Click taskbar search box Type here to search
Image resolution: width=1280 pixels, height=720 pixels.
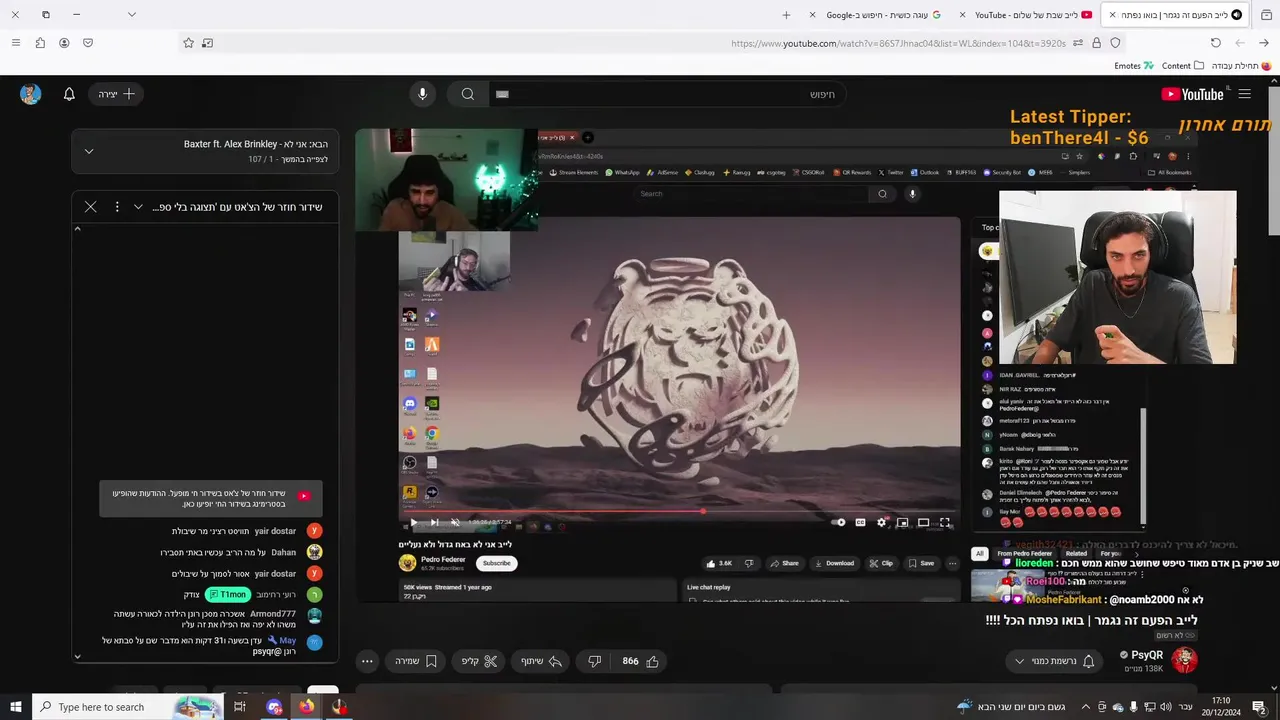128,707
